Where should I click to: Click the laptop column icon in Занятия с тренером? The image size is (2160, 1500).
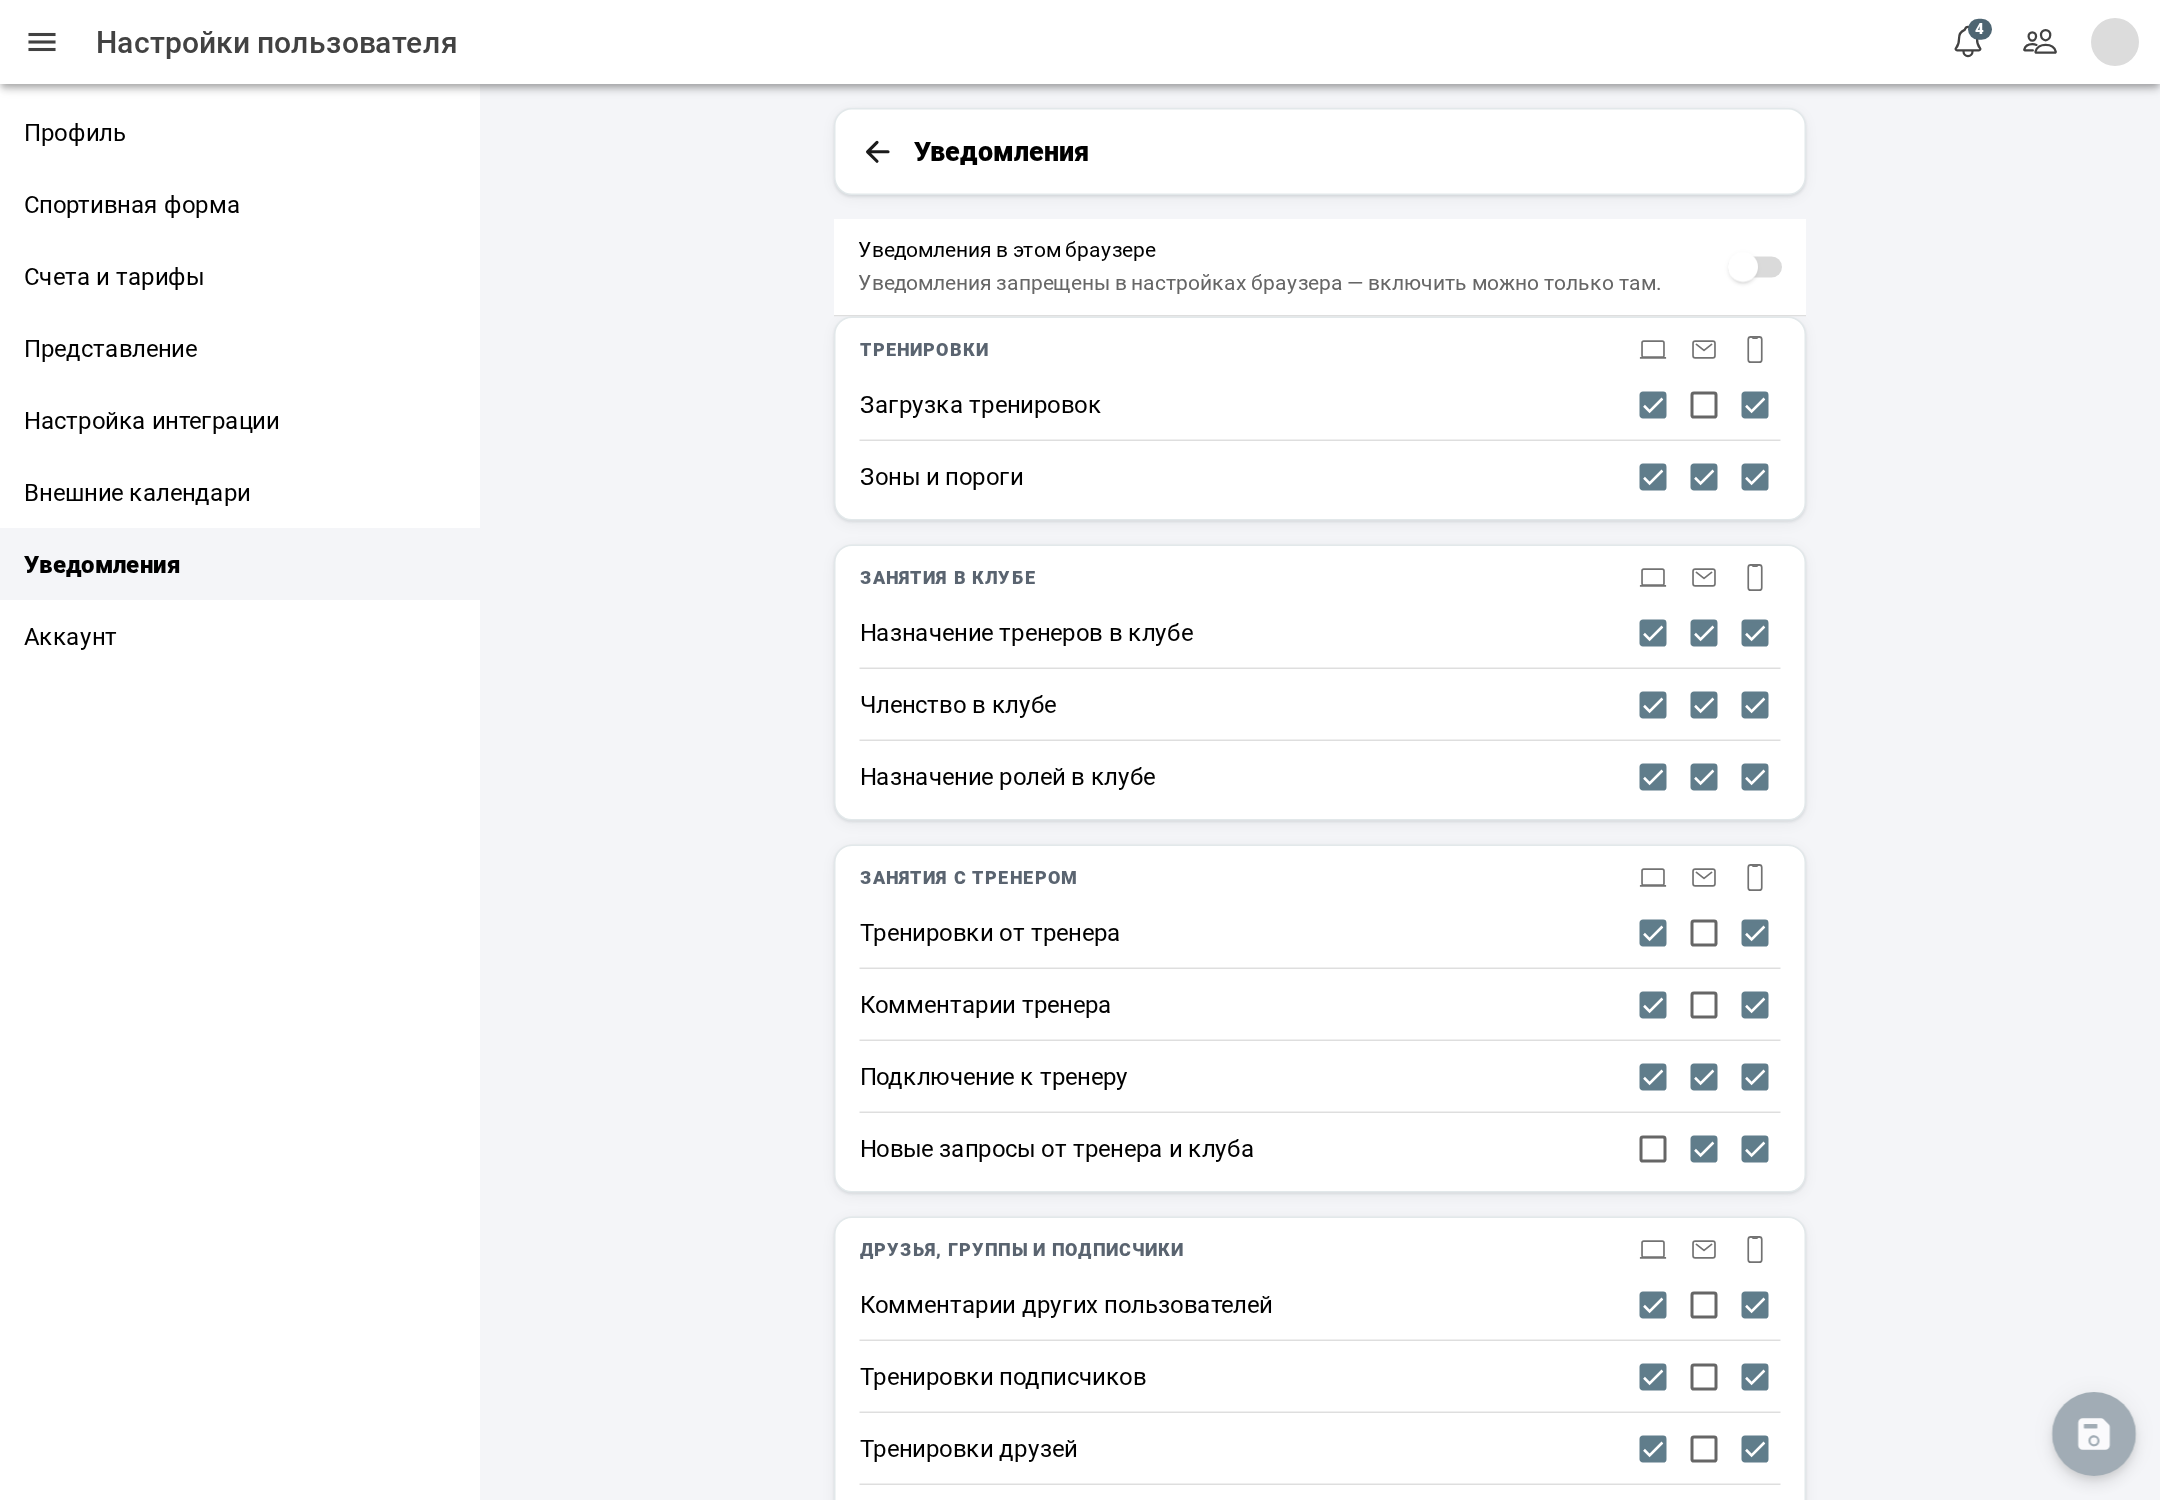(x=1653, y=878)
